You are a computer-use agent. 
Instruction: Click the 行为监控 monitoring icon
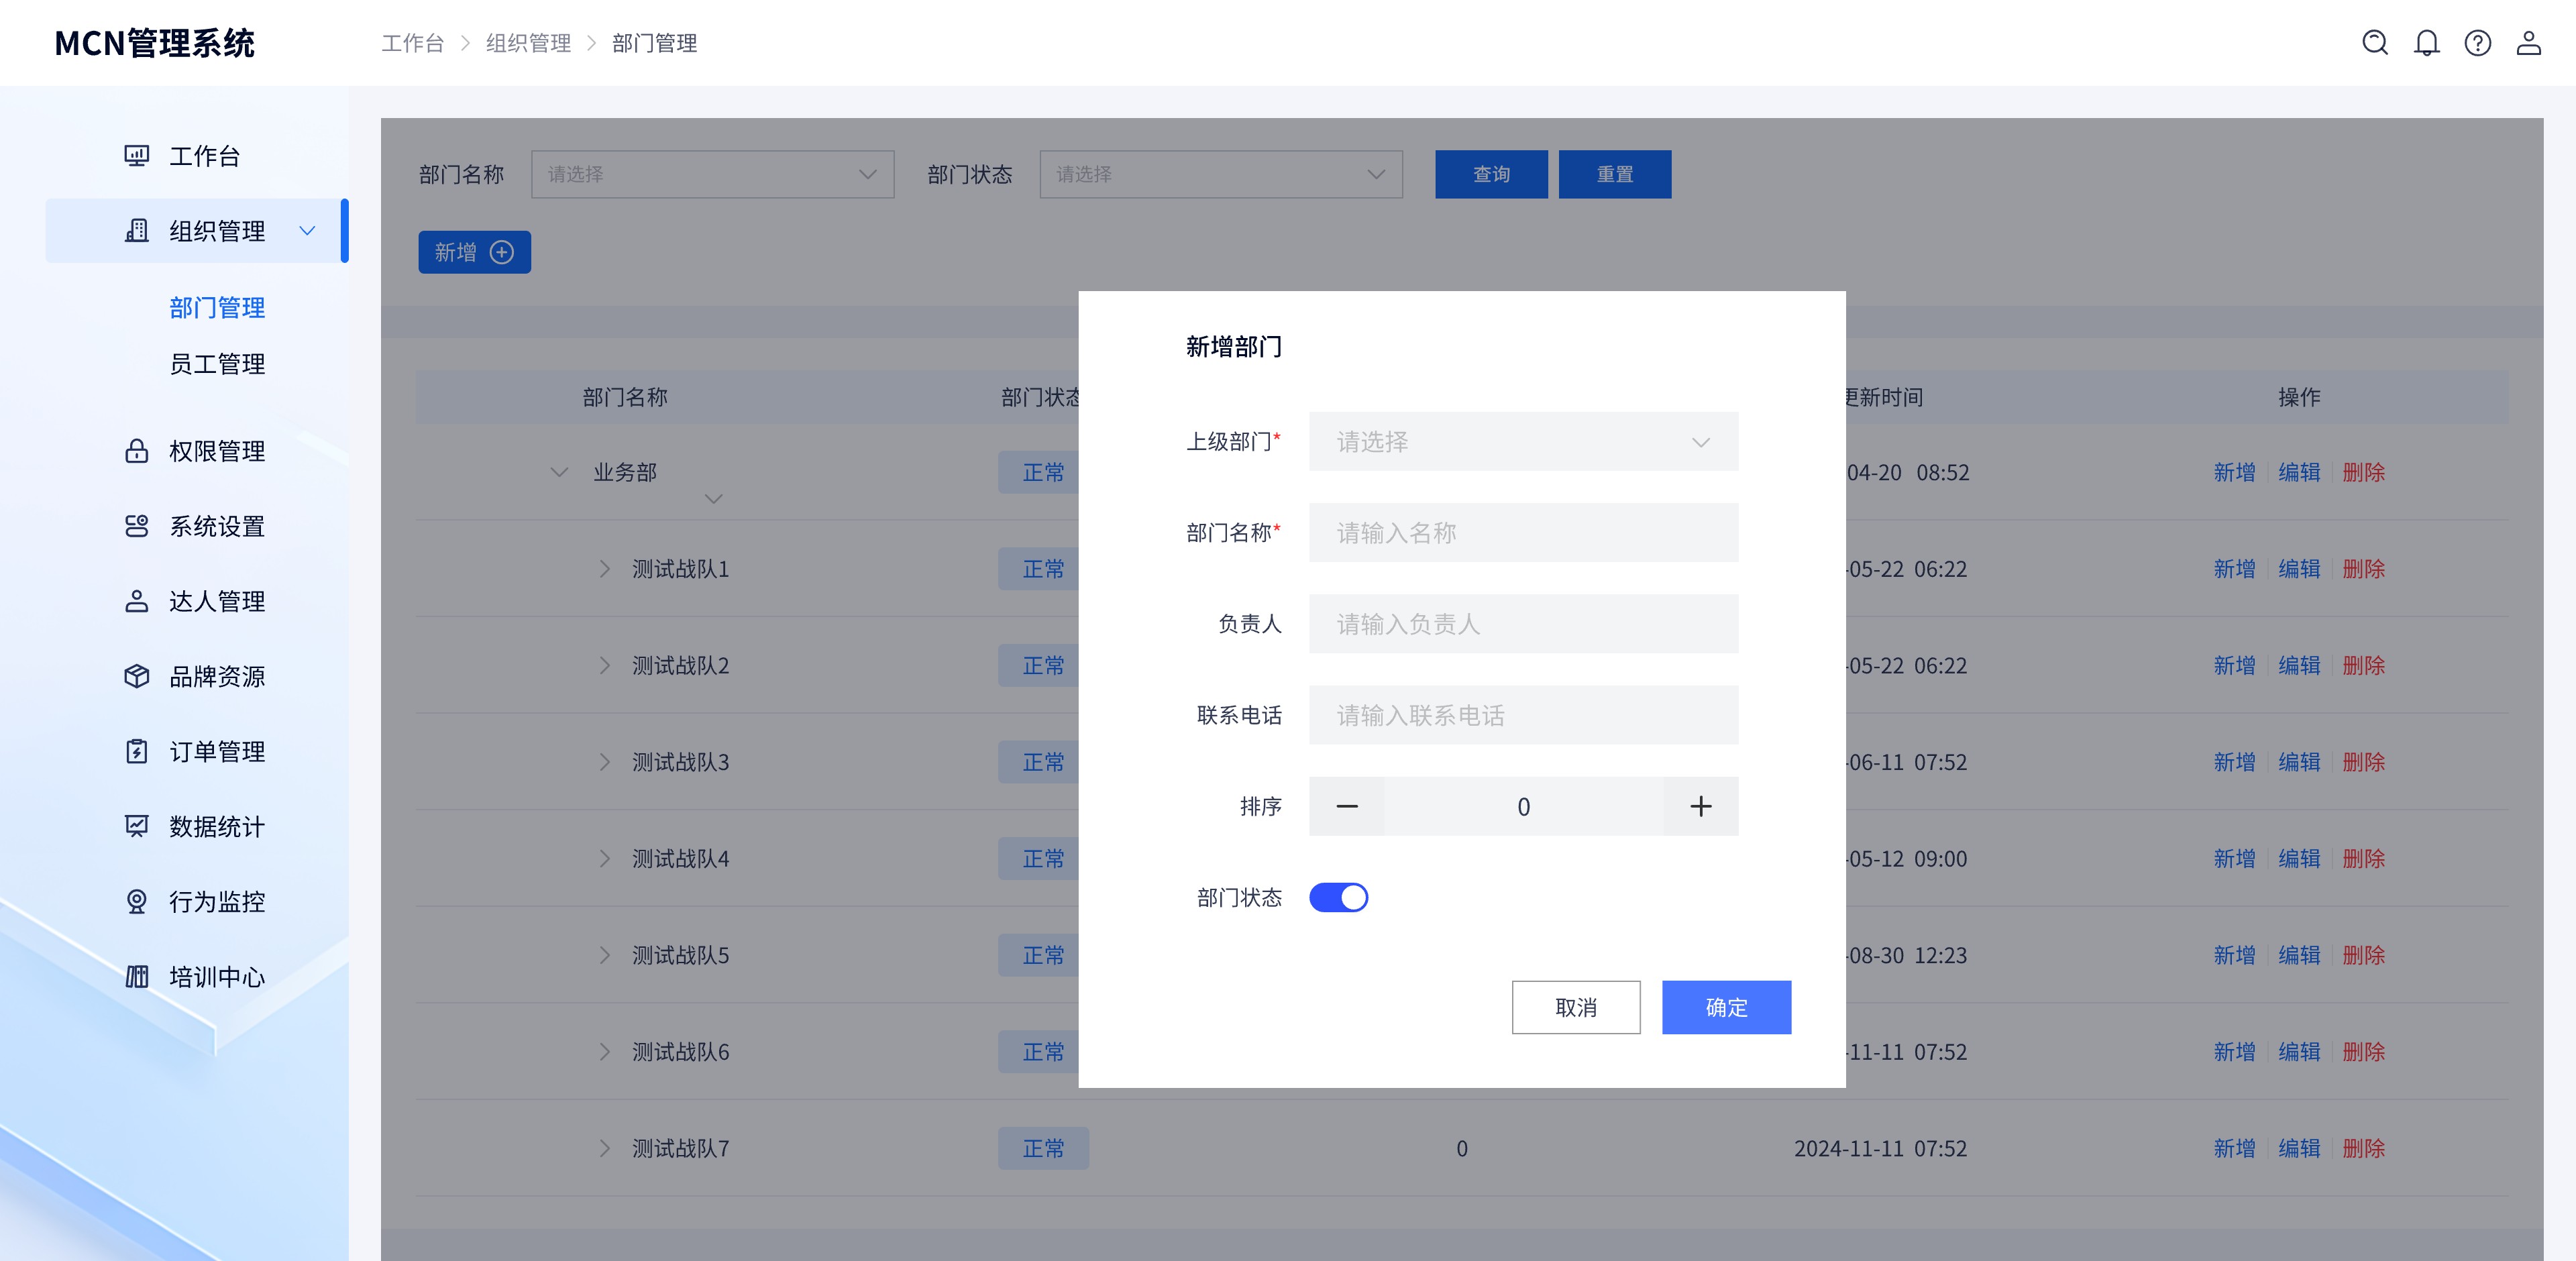pyautogui.click(x=136, y=901)
